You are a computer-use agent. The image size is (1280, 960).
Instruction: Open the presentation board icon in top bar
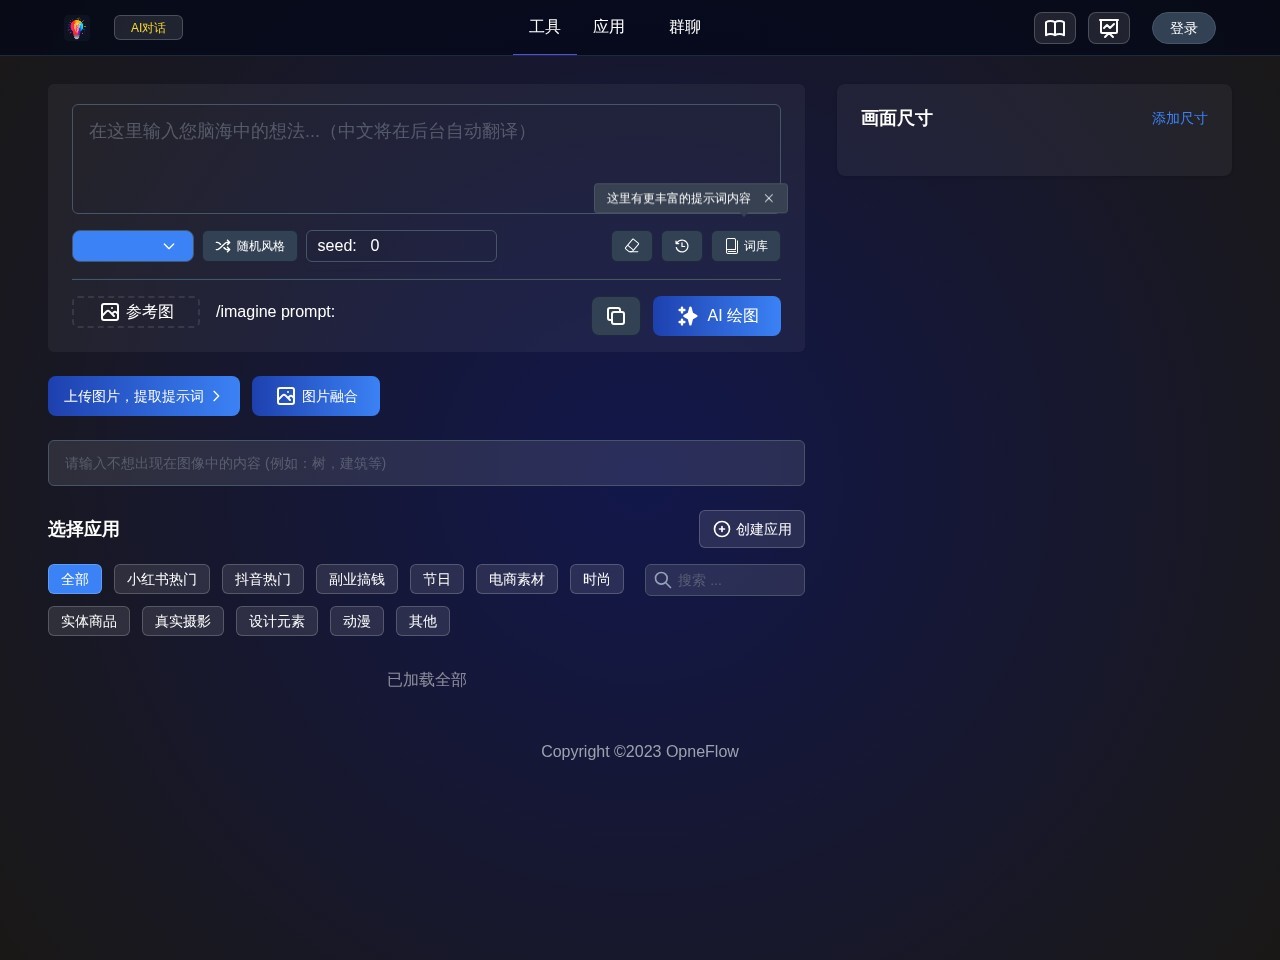(x=1109, y=28)
